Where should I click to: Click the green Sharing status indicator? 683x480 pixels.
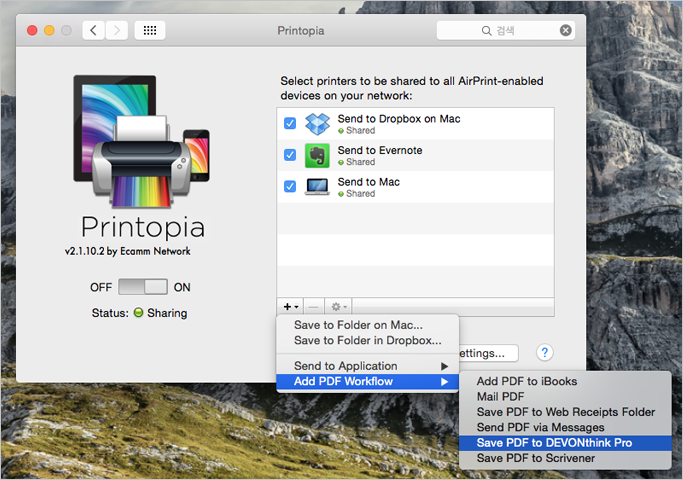(138, 312)
